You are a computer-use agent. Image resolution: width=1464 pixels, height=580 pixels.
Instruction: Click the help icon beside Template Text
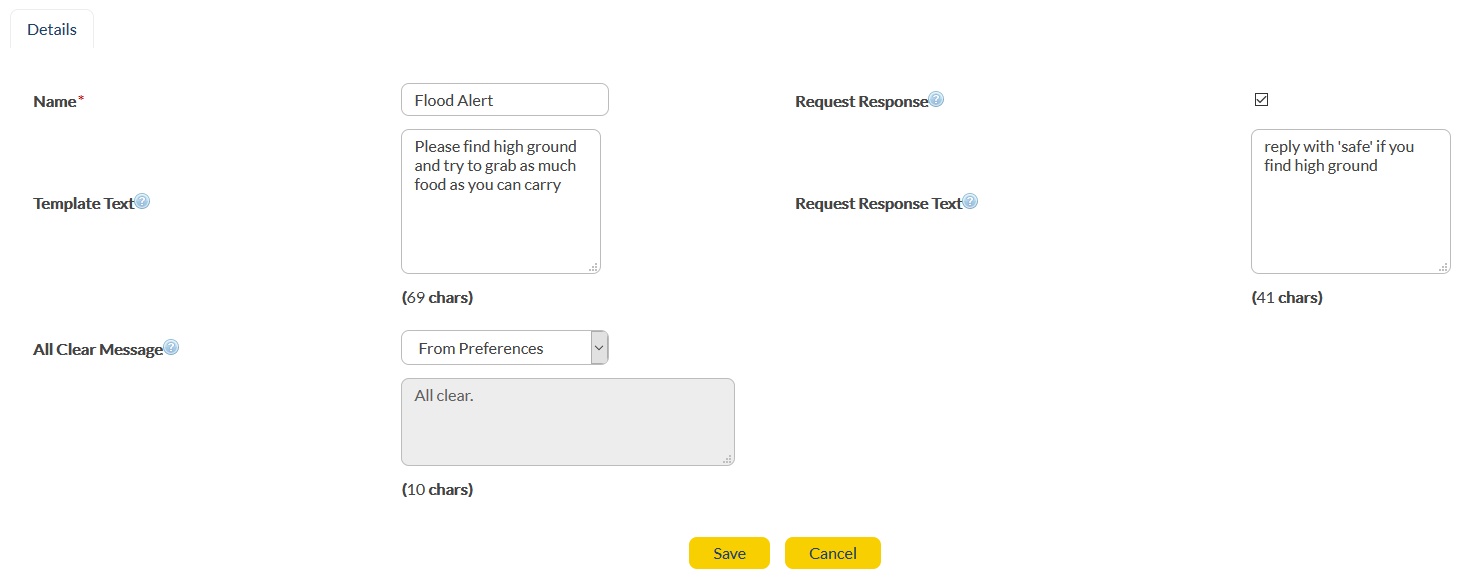click(x=142, y=202)
